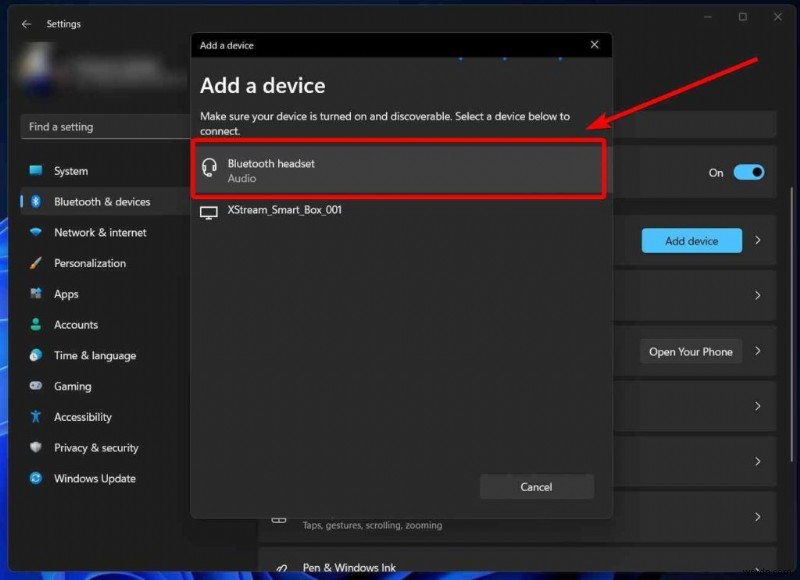Click the Open Your Phone button
The height and width of the screenshot is (580, 800).
tap(690, 351)
